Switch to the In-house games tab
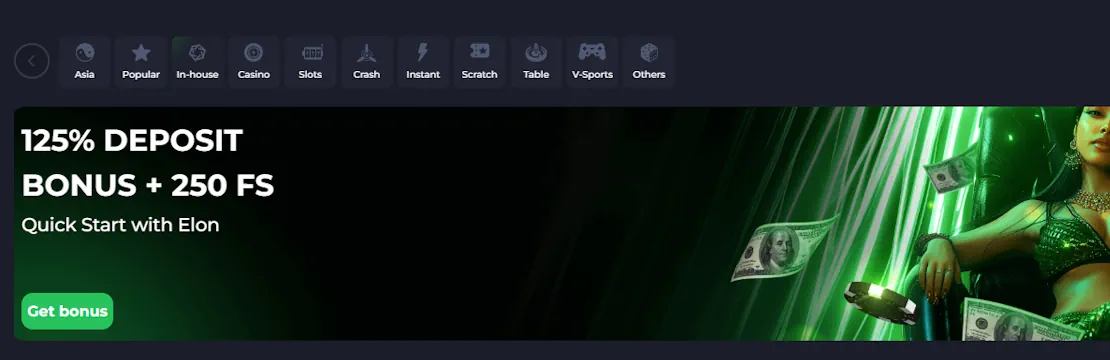Image resolution: width=1110 pixels, height=360 pixels. click(x=198, y=62)
